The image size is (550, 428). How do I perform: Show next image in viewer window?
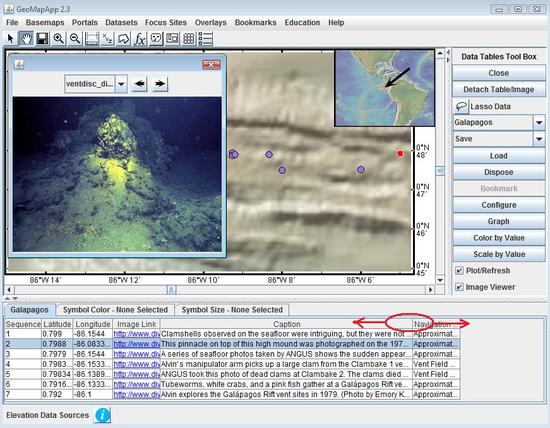click(x=160, y=84)
